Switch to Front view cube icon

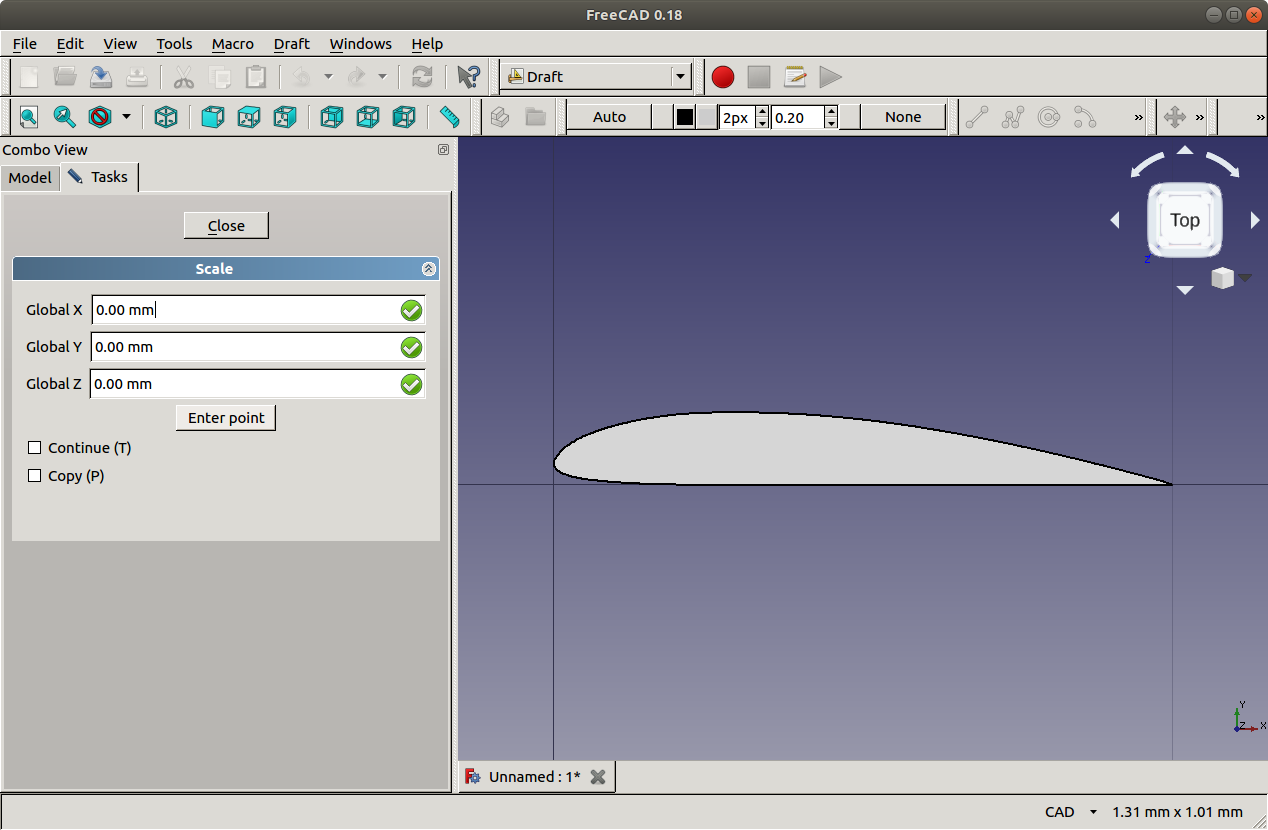click(213, 117)
